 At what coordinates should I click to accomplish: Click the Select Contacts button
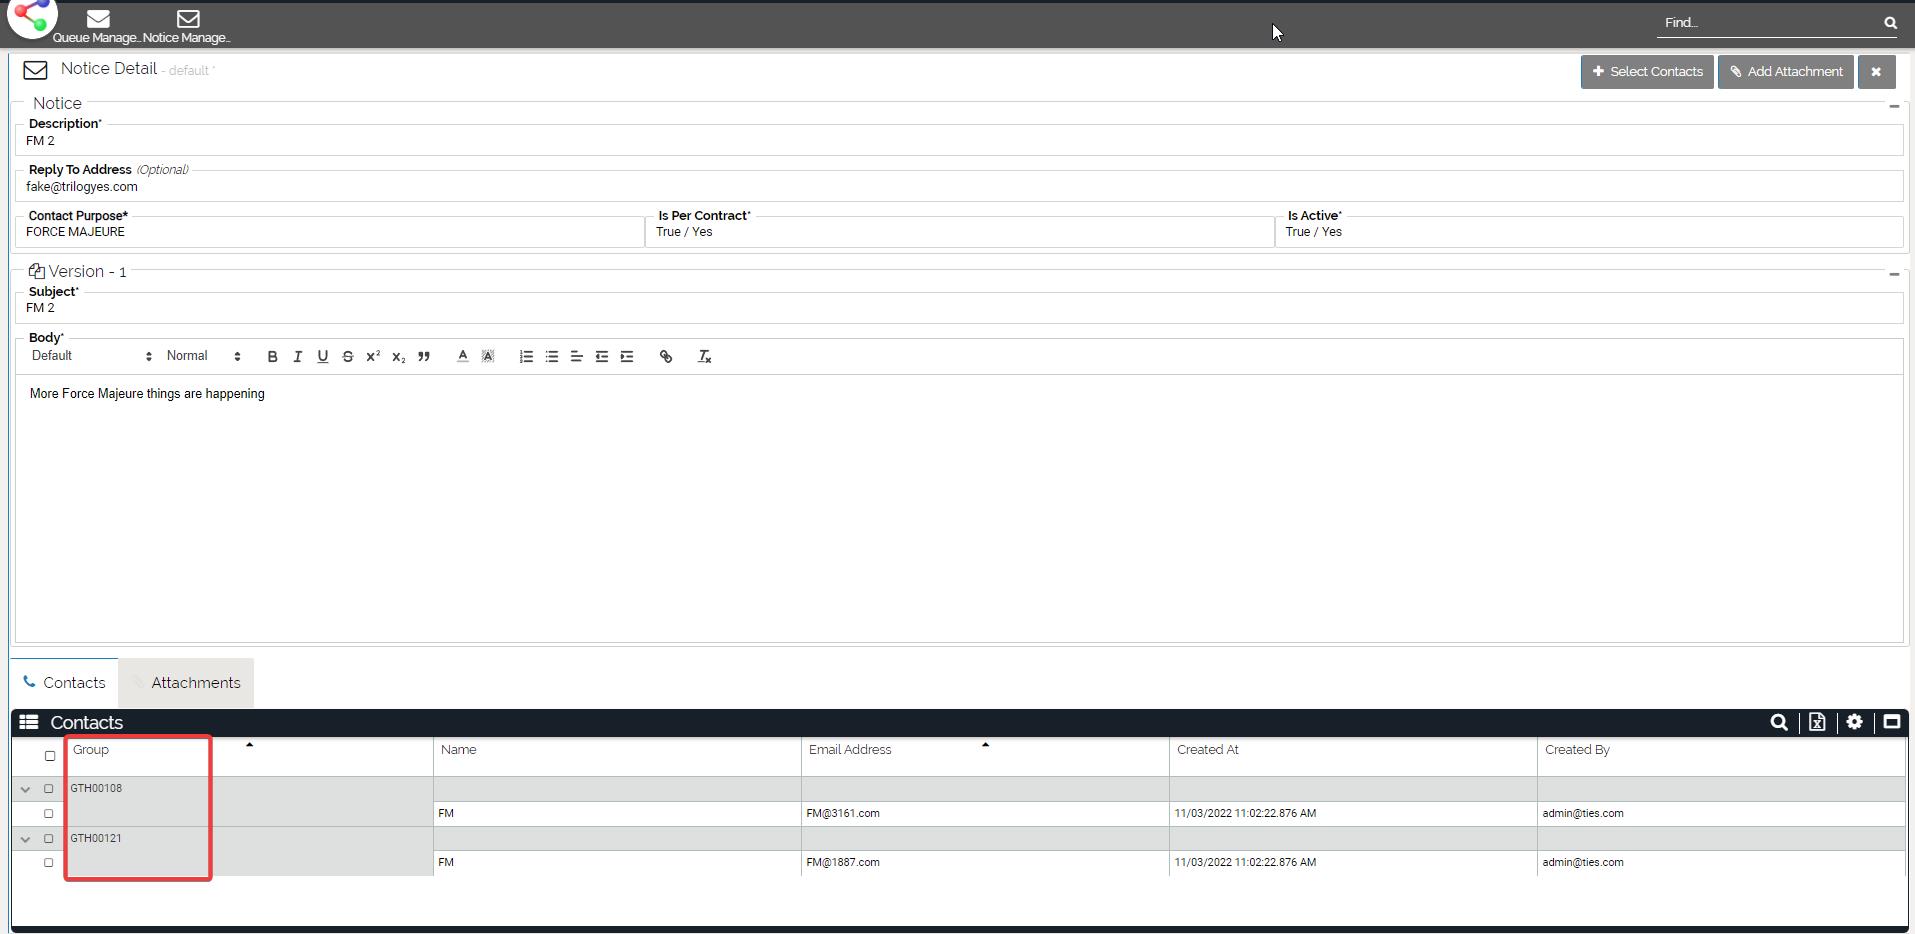pyautogui.click(x=1646, y=72)
